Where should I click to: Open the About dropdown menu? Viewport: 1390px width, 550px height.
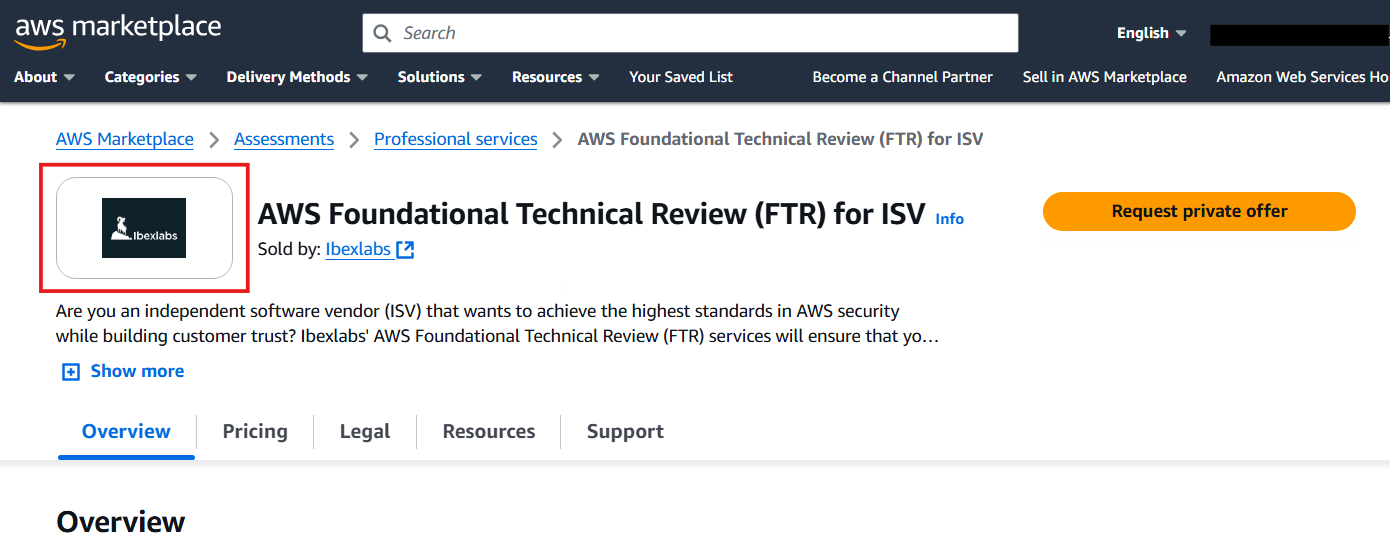tap(44, 77)
